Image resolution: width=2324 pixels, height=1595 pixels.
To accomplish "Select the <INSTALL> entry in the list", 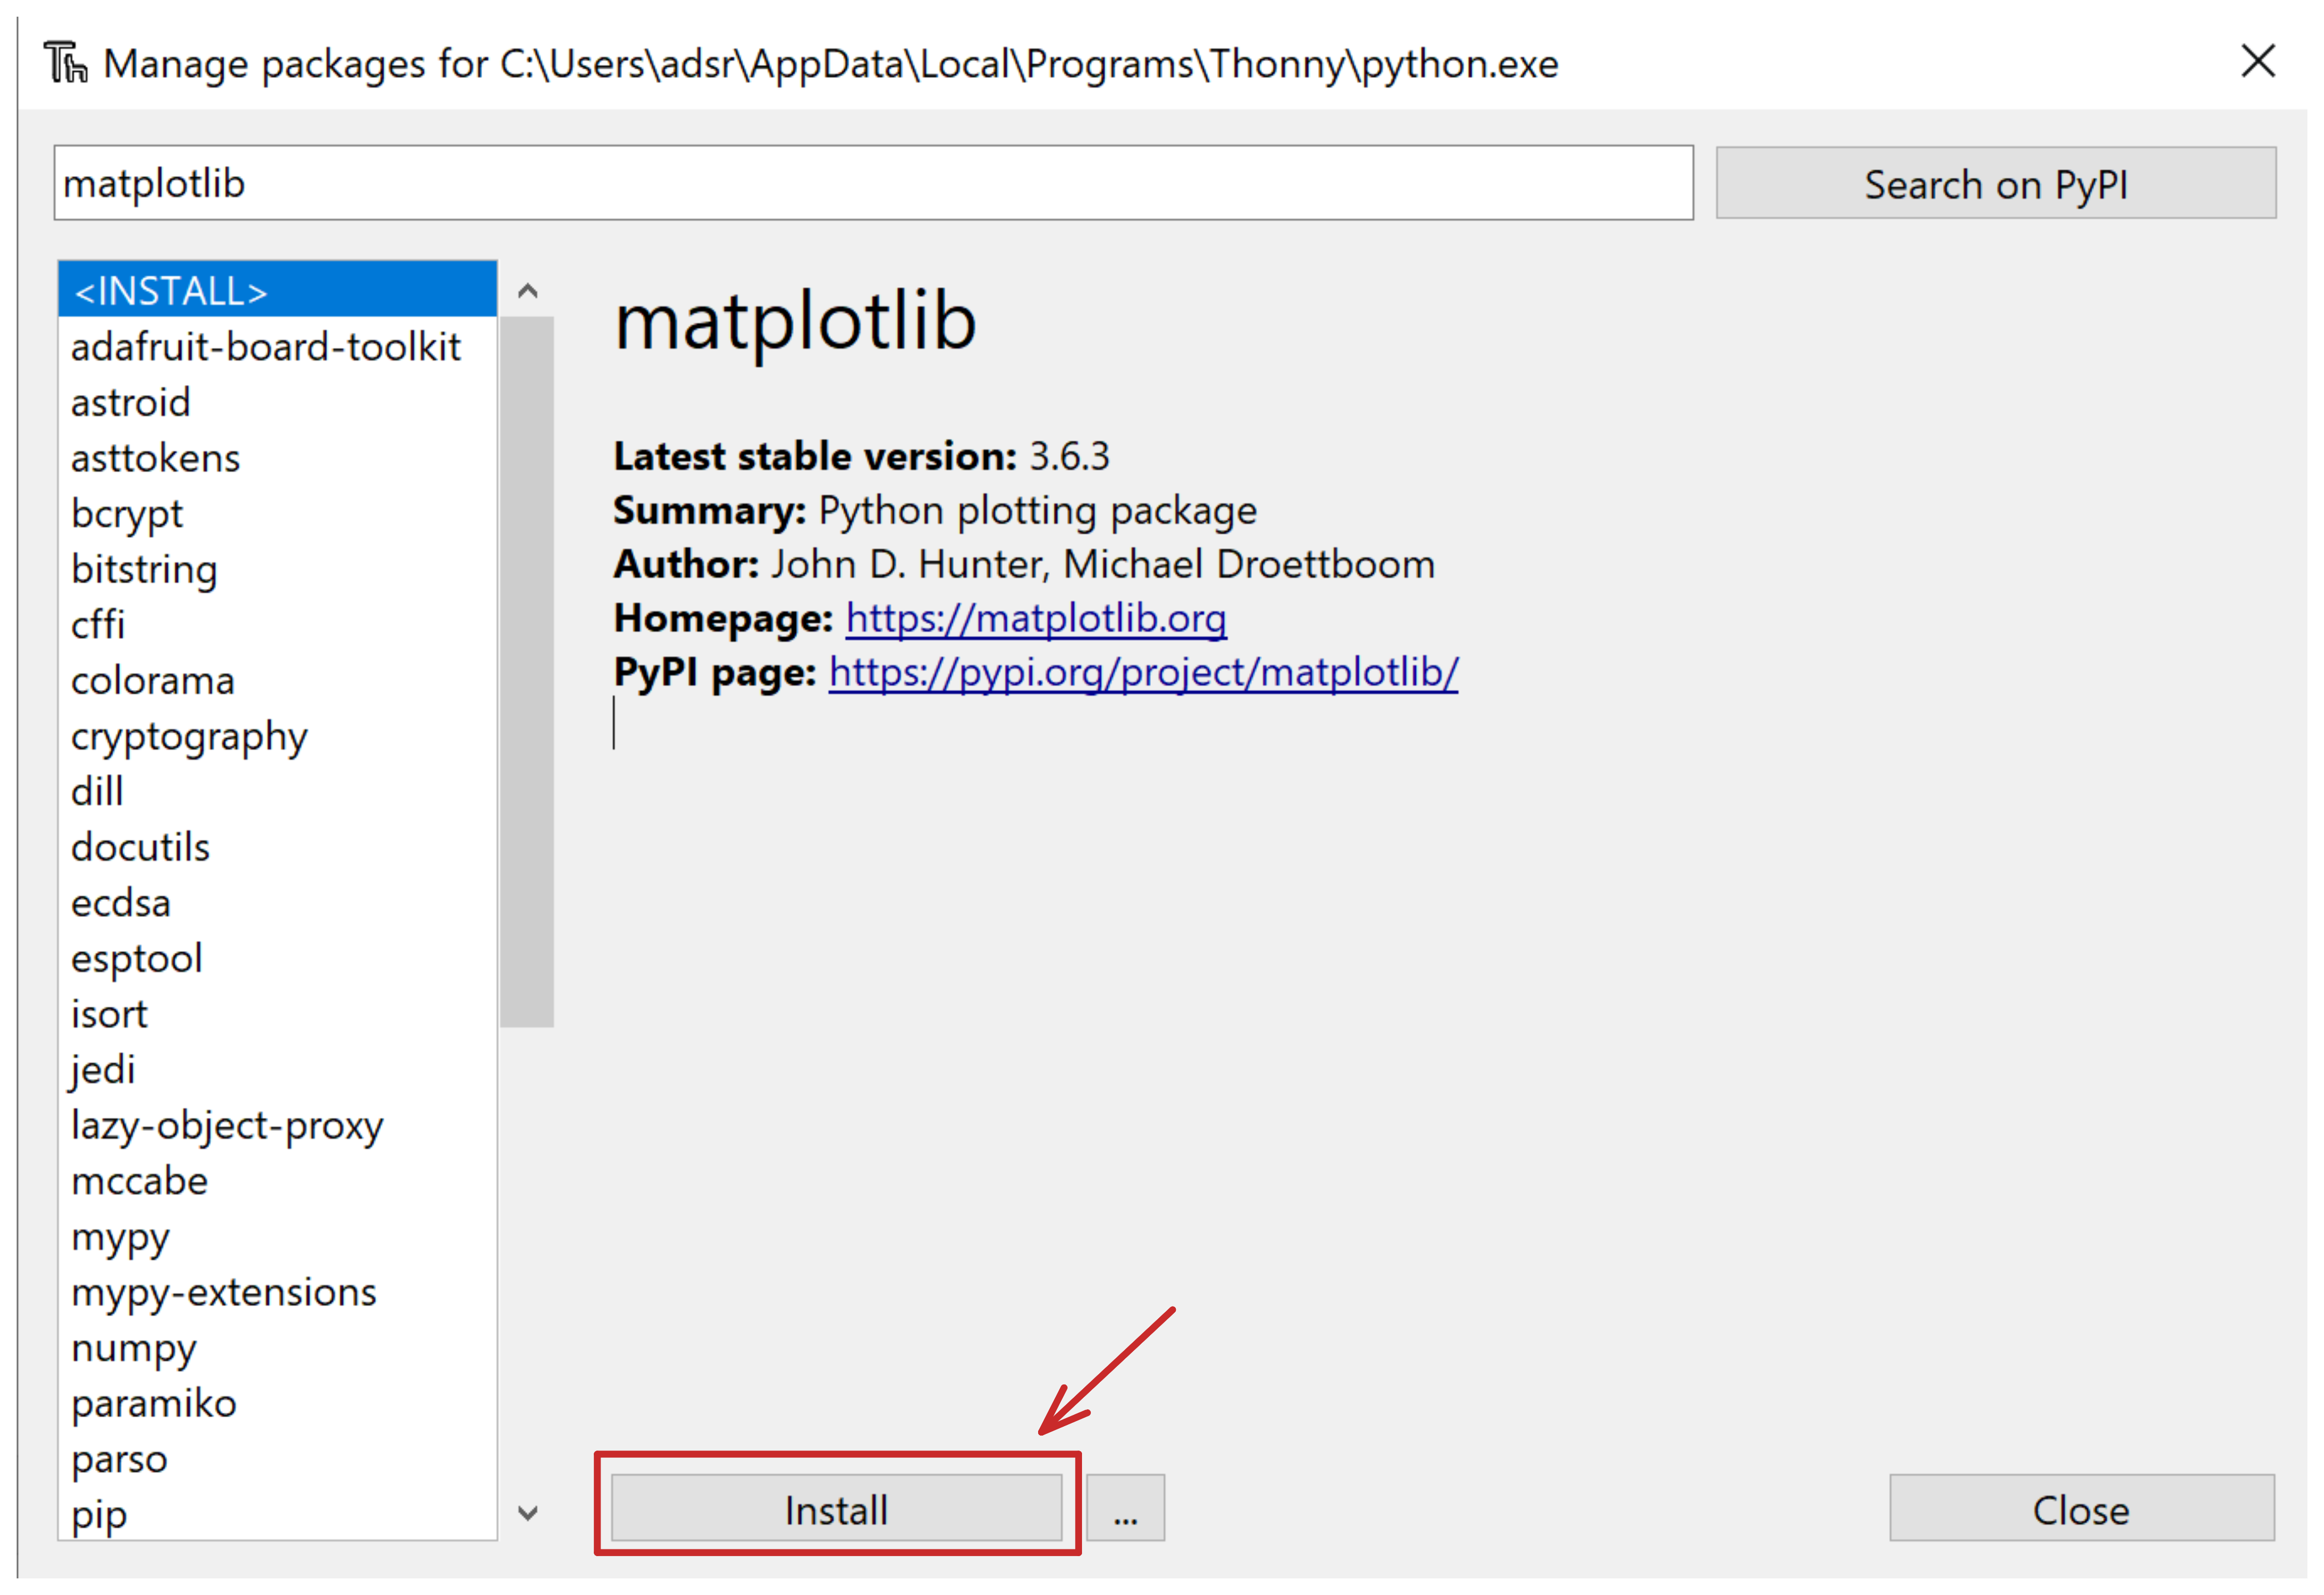I will point(277,290).
